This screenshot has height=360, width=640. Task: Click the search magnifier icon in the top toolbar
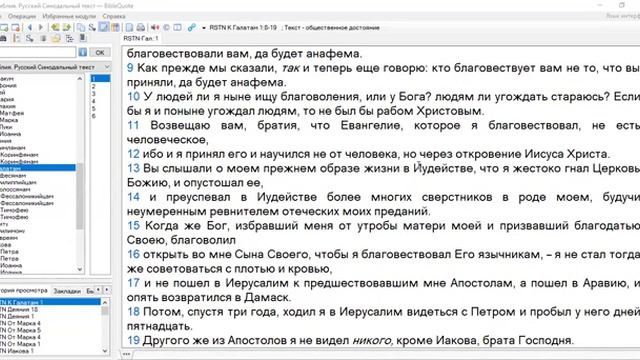92,28
